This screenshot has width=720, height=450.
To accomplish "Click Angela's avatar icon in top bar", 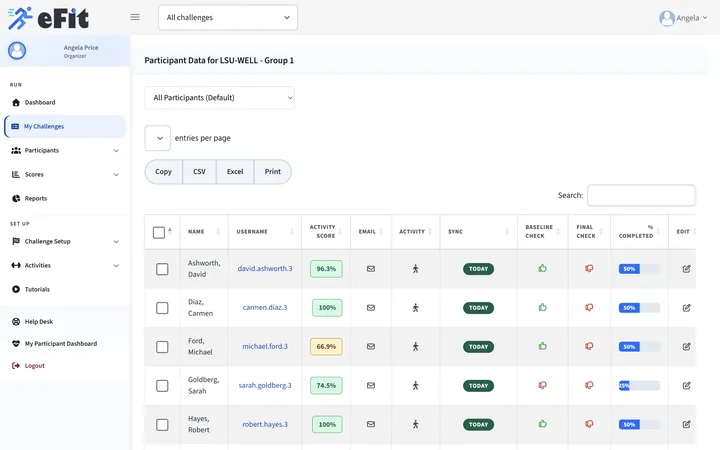I will 667,18.
